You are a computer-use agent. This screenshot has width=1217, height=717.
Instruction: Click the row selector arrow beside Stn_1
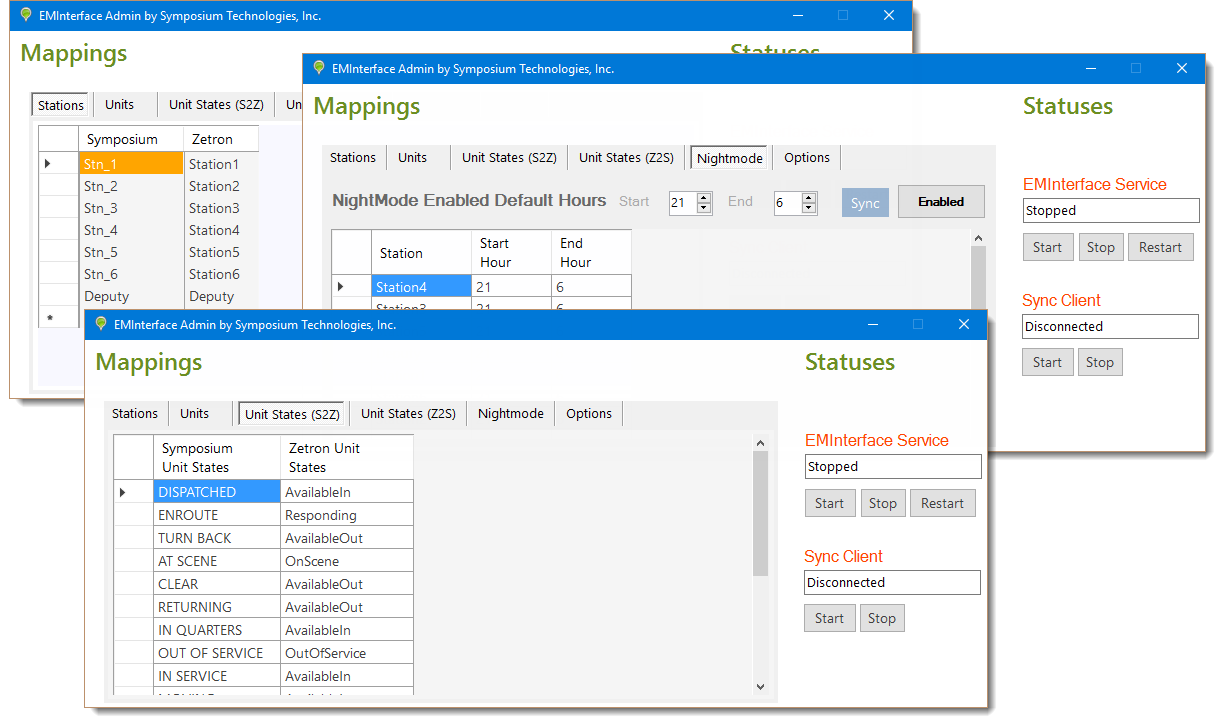click(48, 164)
